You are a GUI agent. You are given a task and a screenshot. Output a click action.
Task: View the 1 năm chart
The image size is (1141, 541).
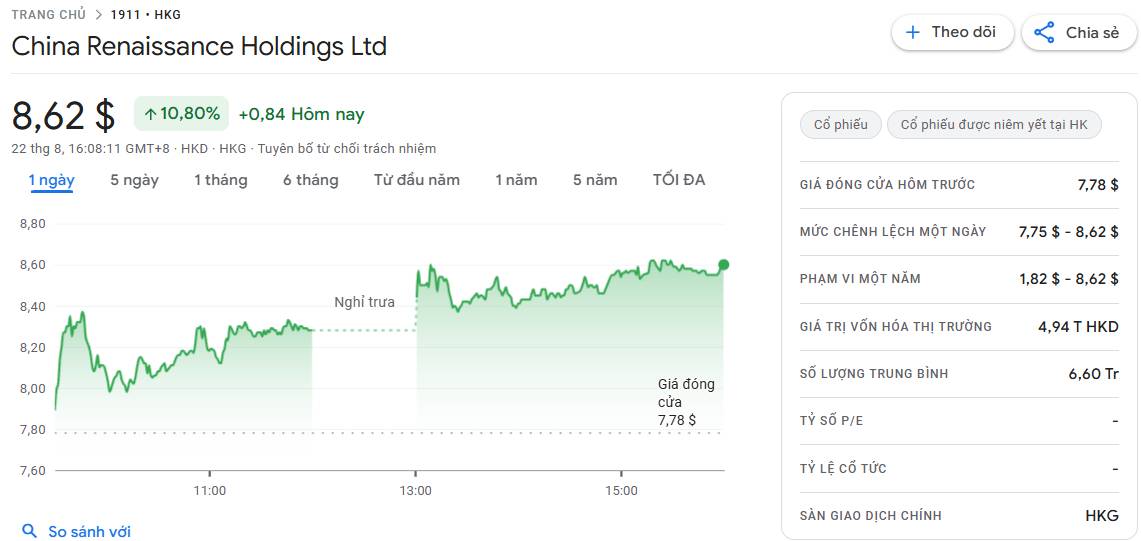click(517, 180)
